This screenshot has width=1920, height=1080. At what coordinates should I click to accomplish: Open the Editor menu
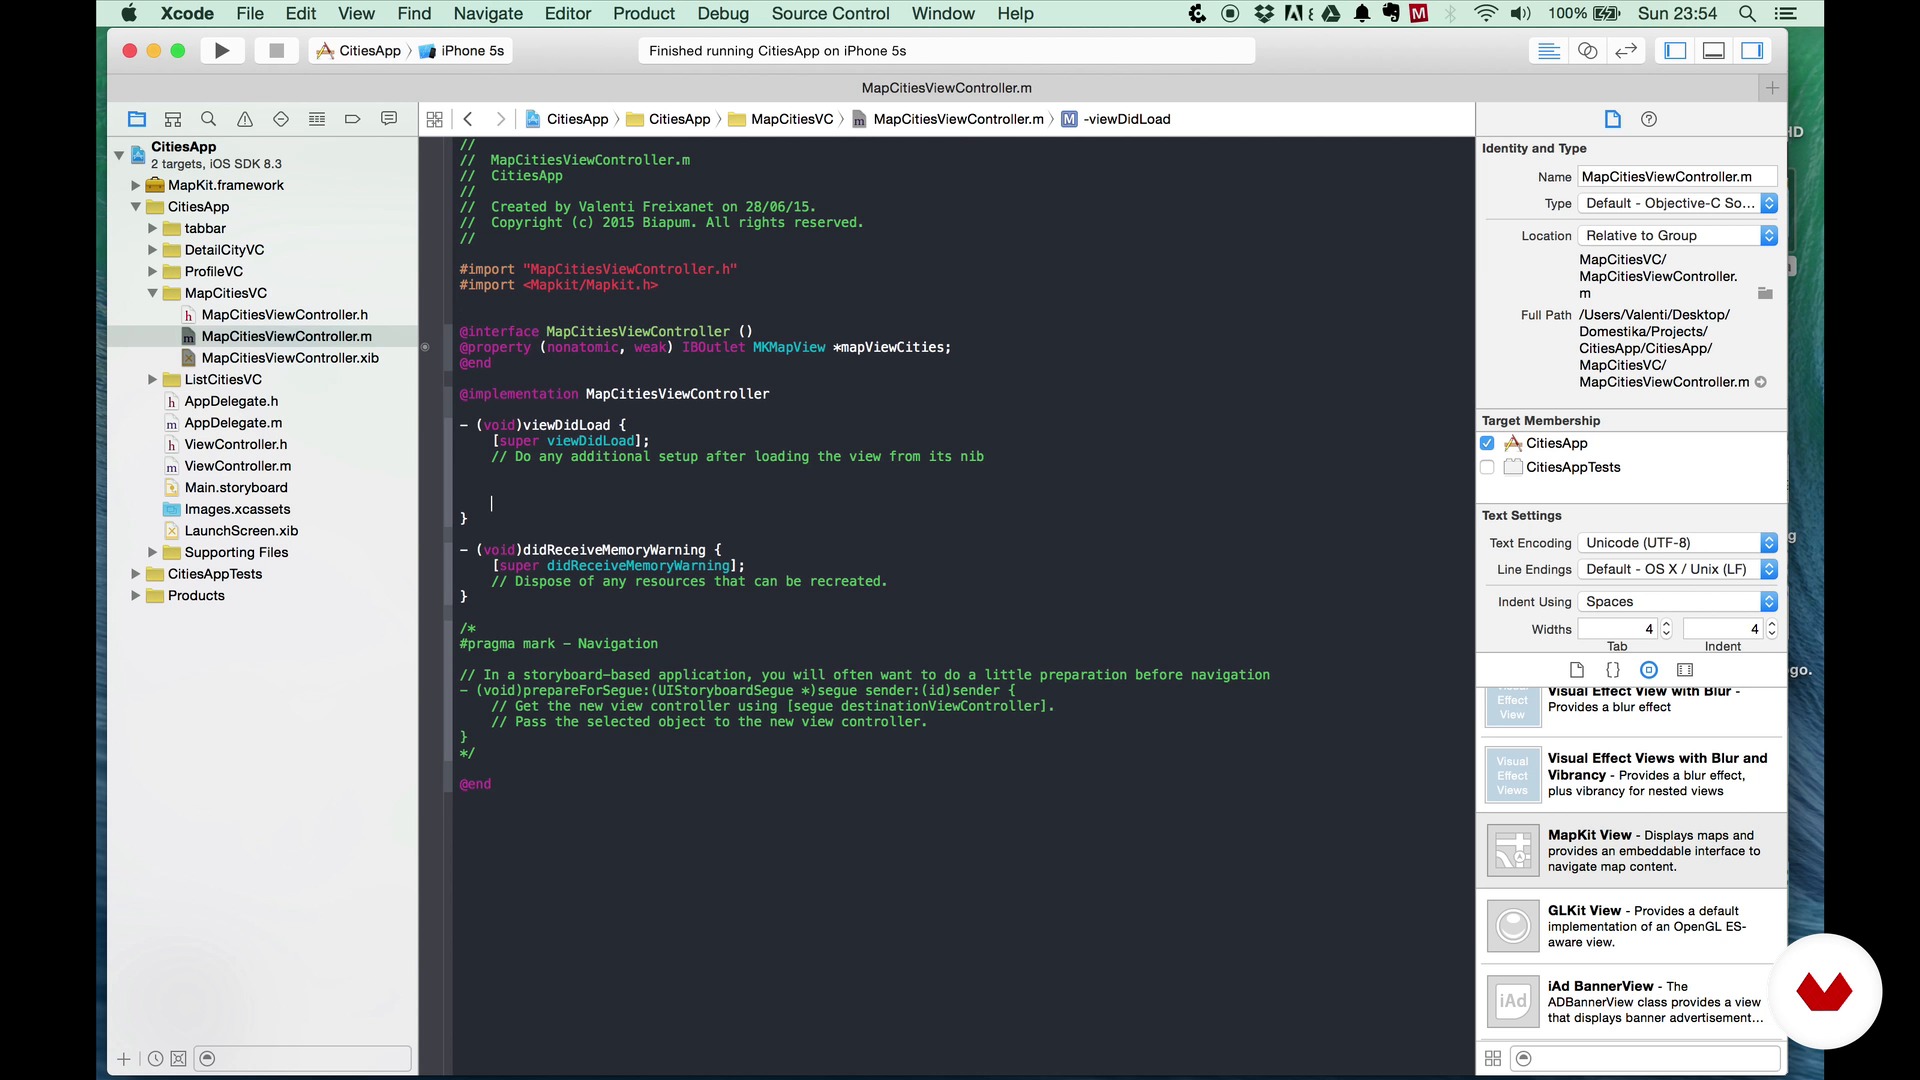click(568, 14)
